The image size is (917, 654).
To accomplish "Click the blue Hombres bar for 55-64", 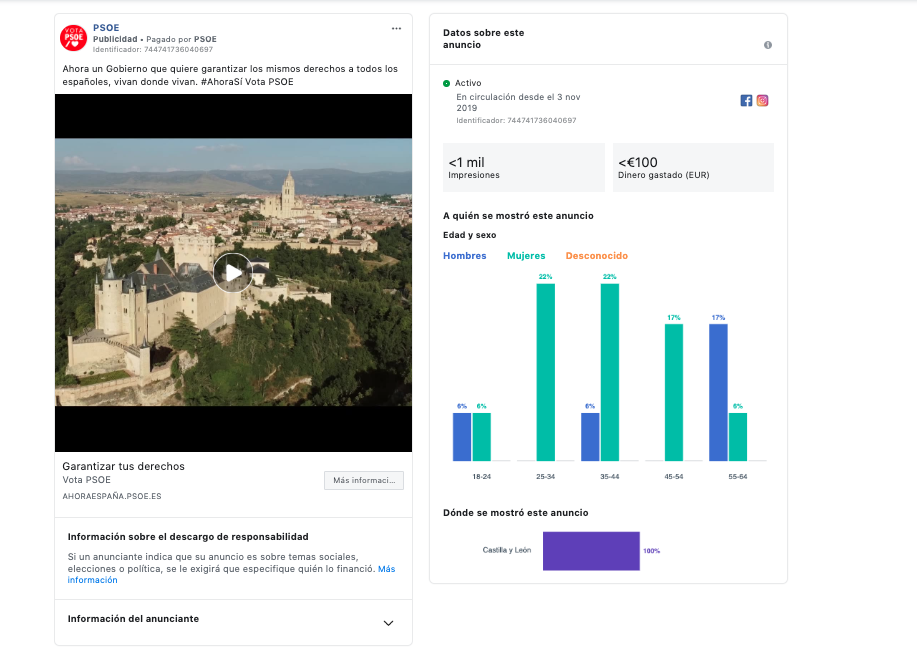I will 718,393.
